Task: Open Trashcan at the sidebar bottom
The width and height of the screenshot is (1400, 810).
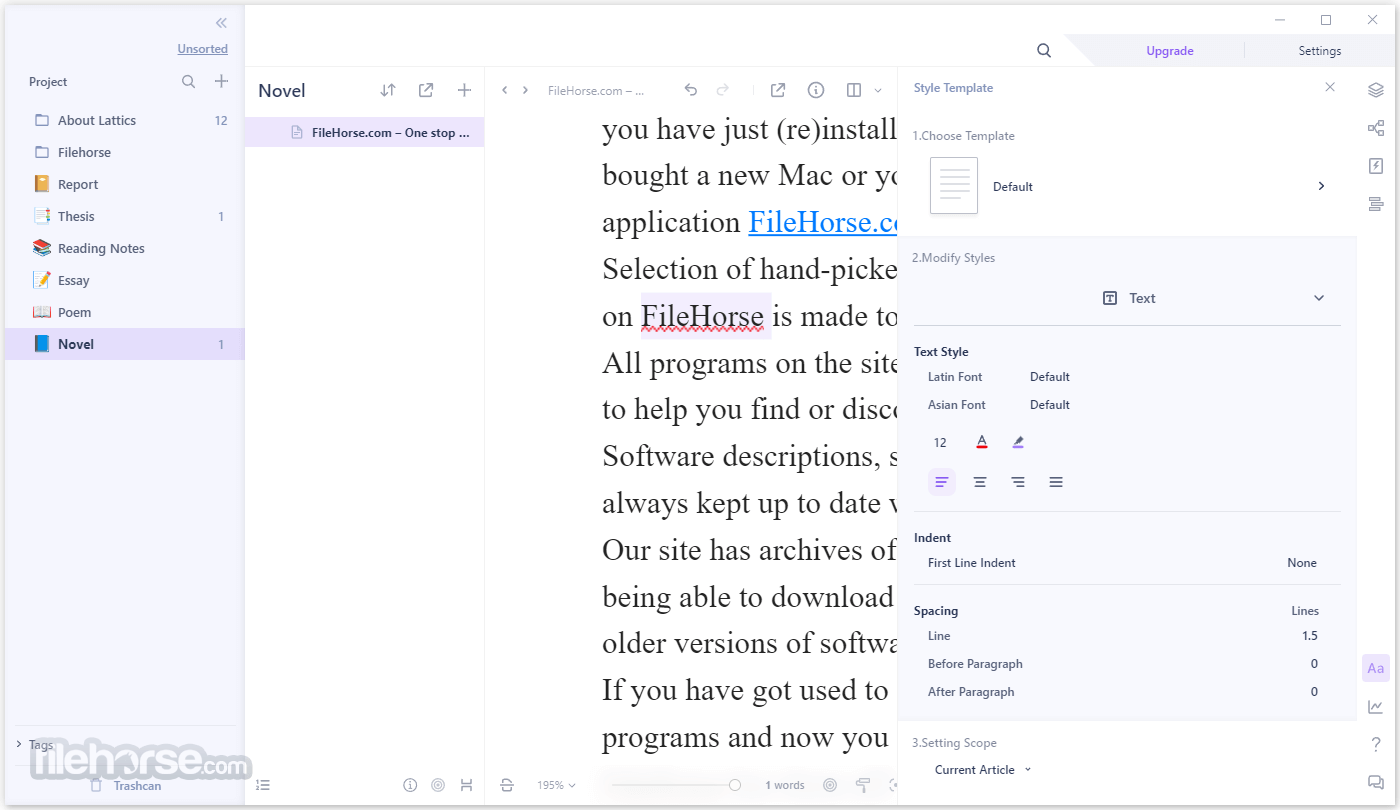Action: pyautogui.click(x=125, y=785)
